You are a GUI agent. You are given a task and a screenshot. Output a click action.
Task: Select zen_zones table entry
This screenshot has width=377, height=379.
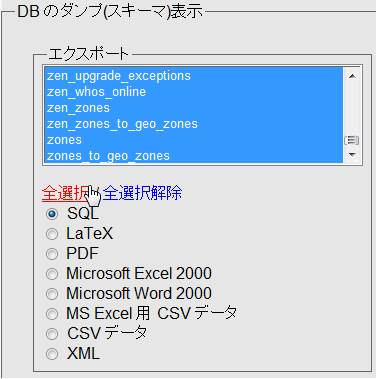pyautogui.click(x=193, y=108)
